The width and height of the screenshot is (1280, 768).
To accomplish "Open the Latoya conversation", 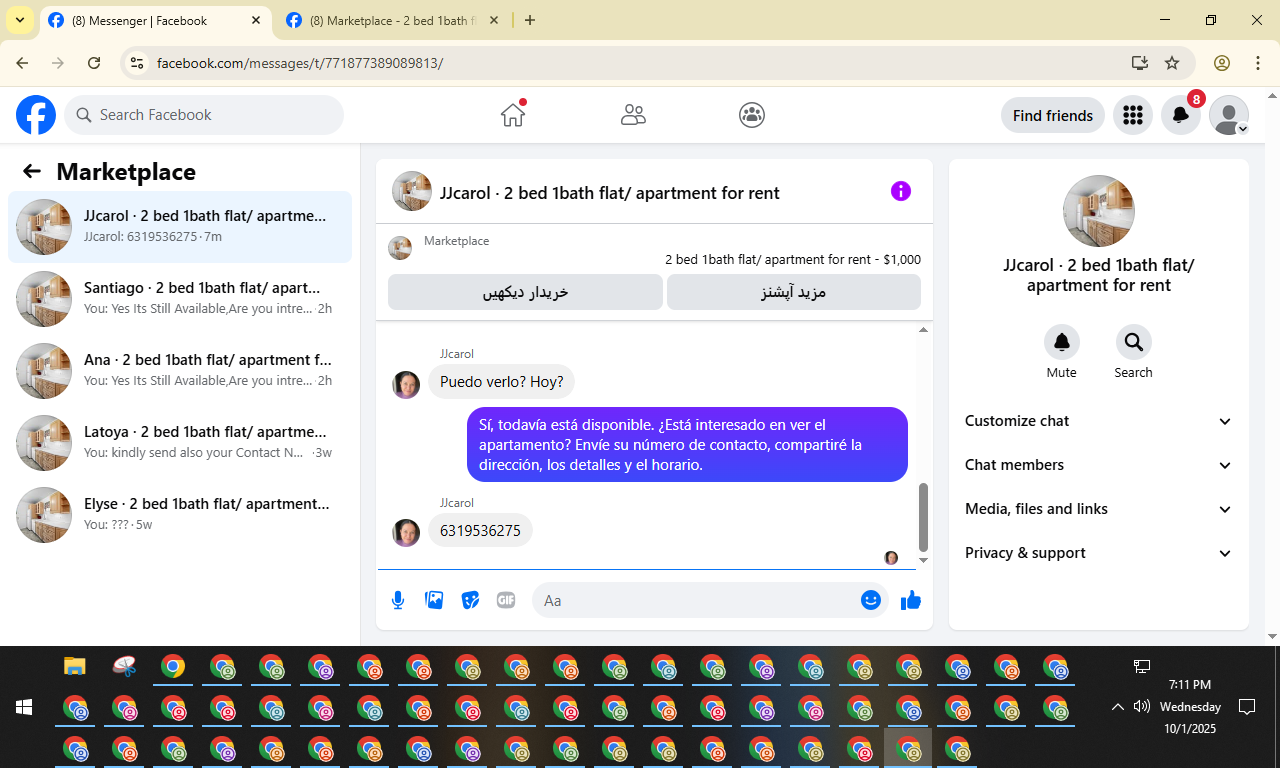I will click(180, 443).
